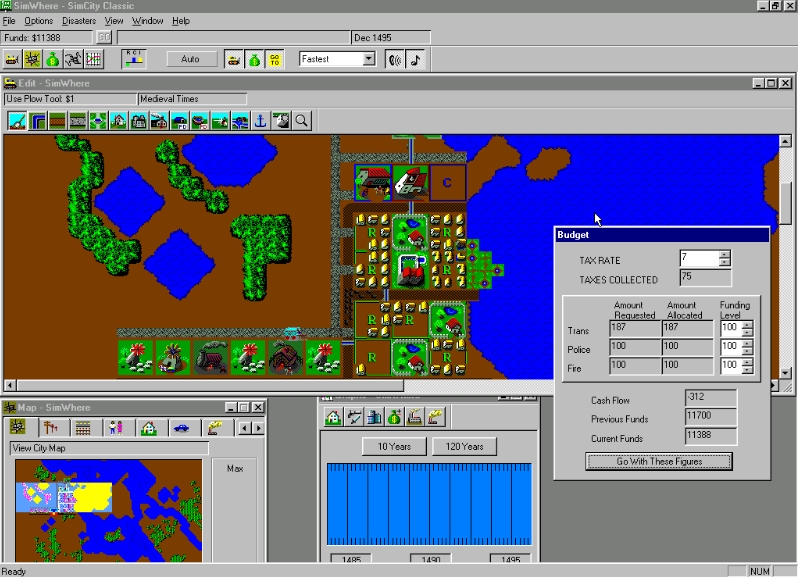The width and height of the screenshot is (798, 577).
Task: Select the commercial zone building tool
Action: (139, 121)
